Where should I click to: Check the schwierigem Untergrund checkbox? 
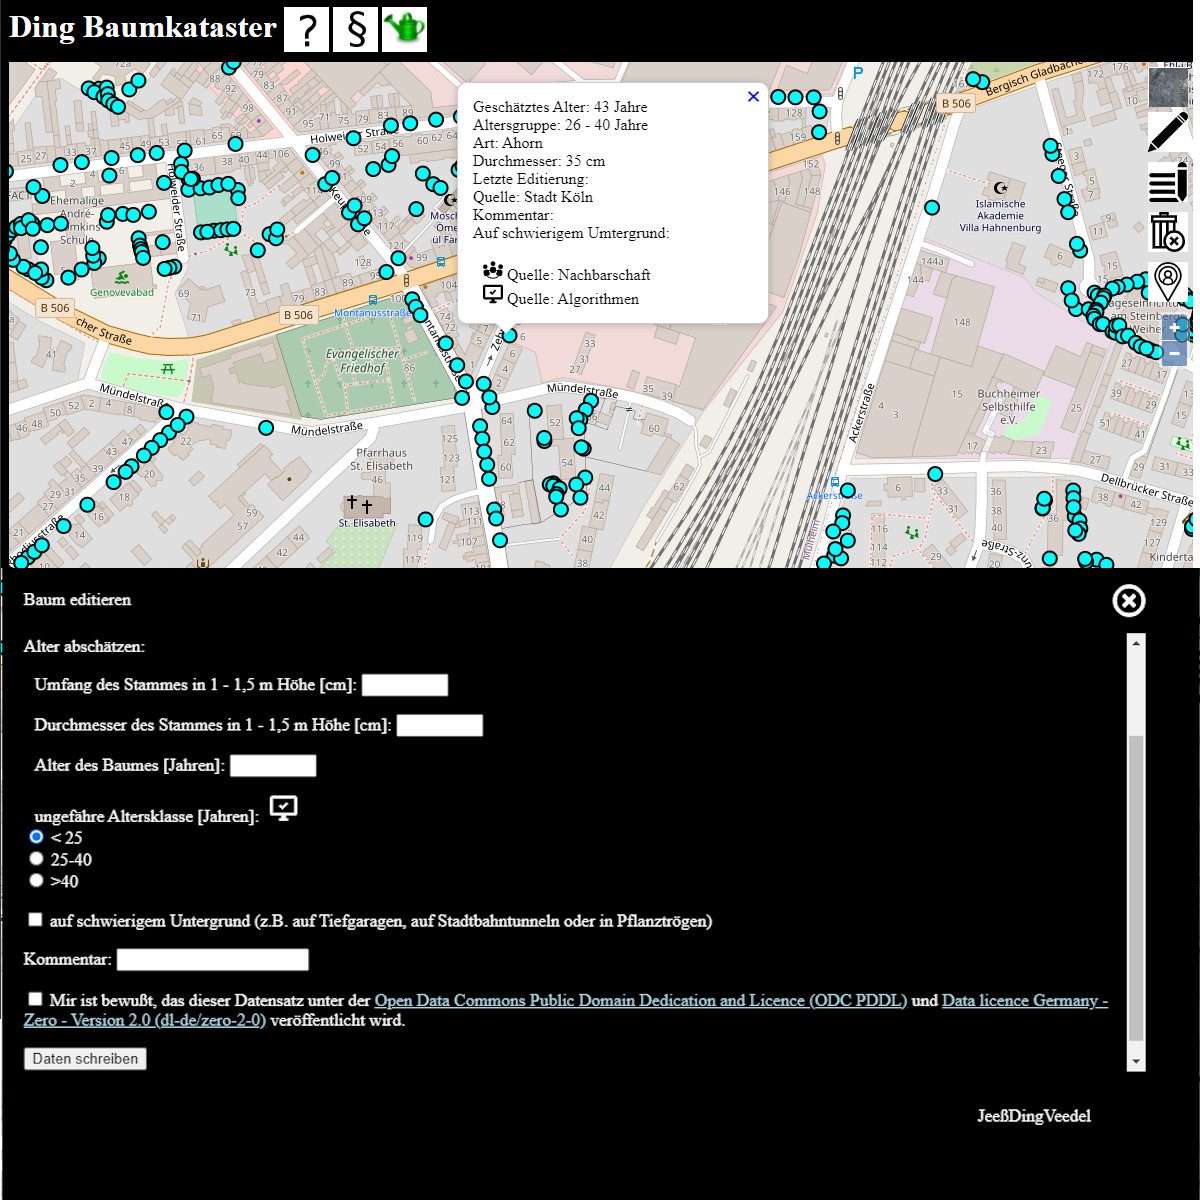pos(36,920)
